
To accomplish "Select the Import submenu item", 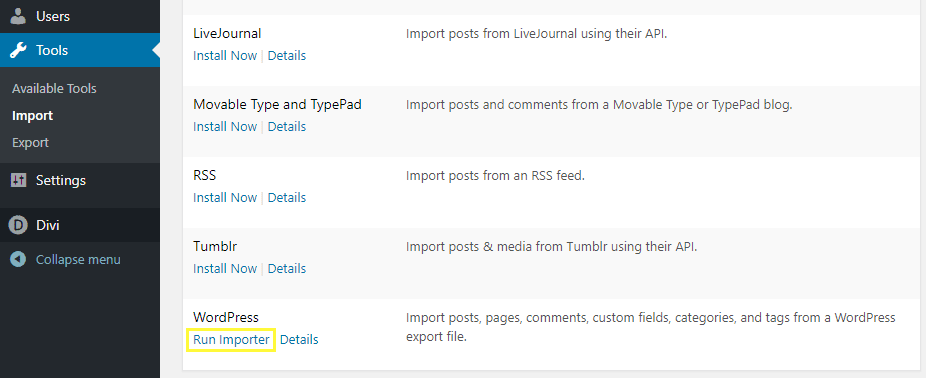I will [x=32, y=116].
